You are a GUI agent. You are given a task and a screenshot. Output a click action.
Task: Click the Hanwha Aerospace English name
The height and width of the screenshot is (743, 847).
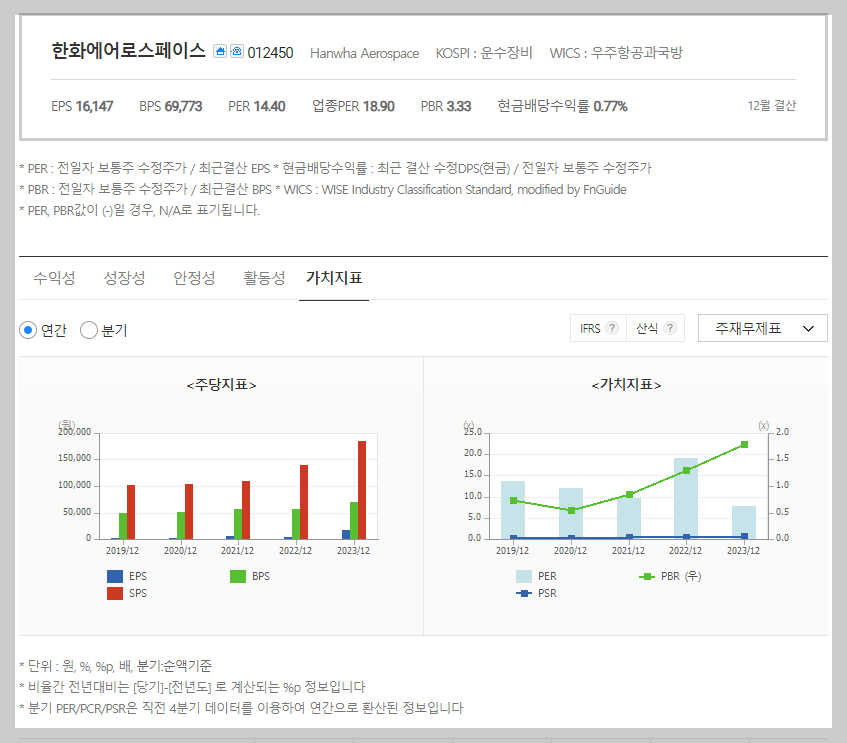[365, 53]
